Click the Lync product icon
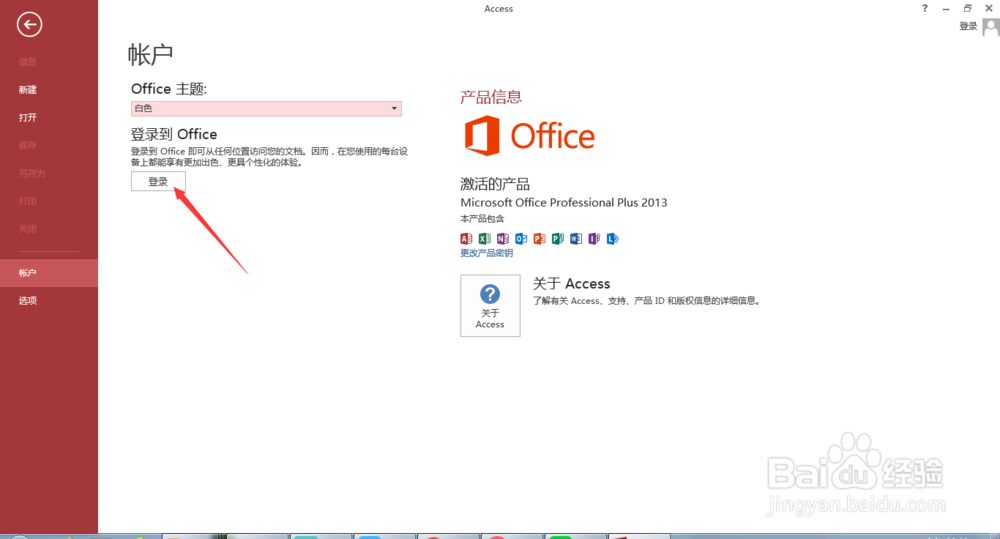 (613, 239)
